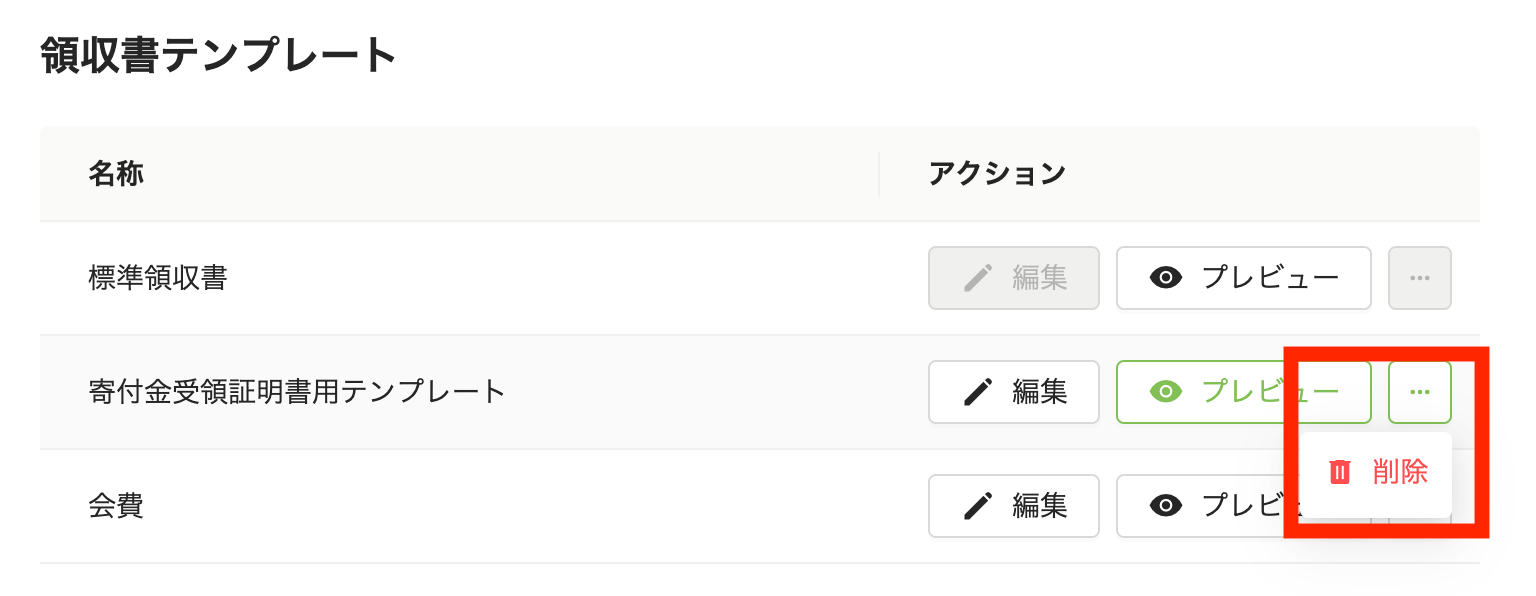1536x596 pixels.
Task: Click the pencil icon in 会費 row
Action: point(977,506)
